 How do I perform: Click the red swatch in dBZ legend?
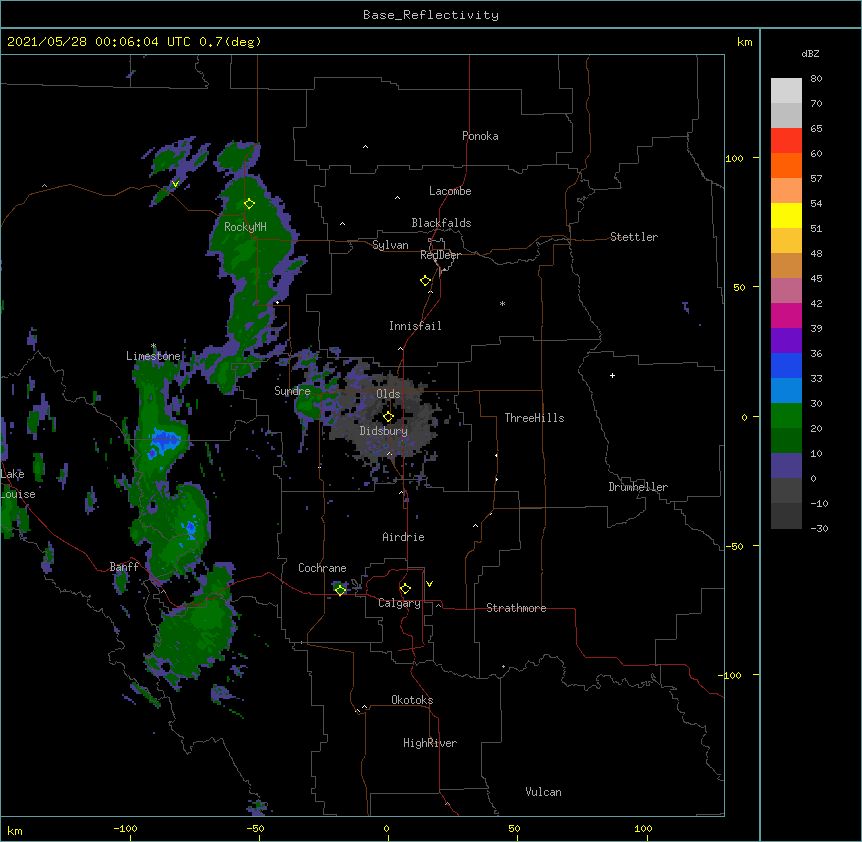[786, 140]
